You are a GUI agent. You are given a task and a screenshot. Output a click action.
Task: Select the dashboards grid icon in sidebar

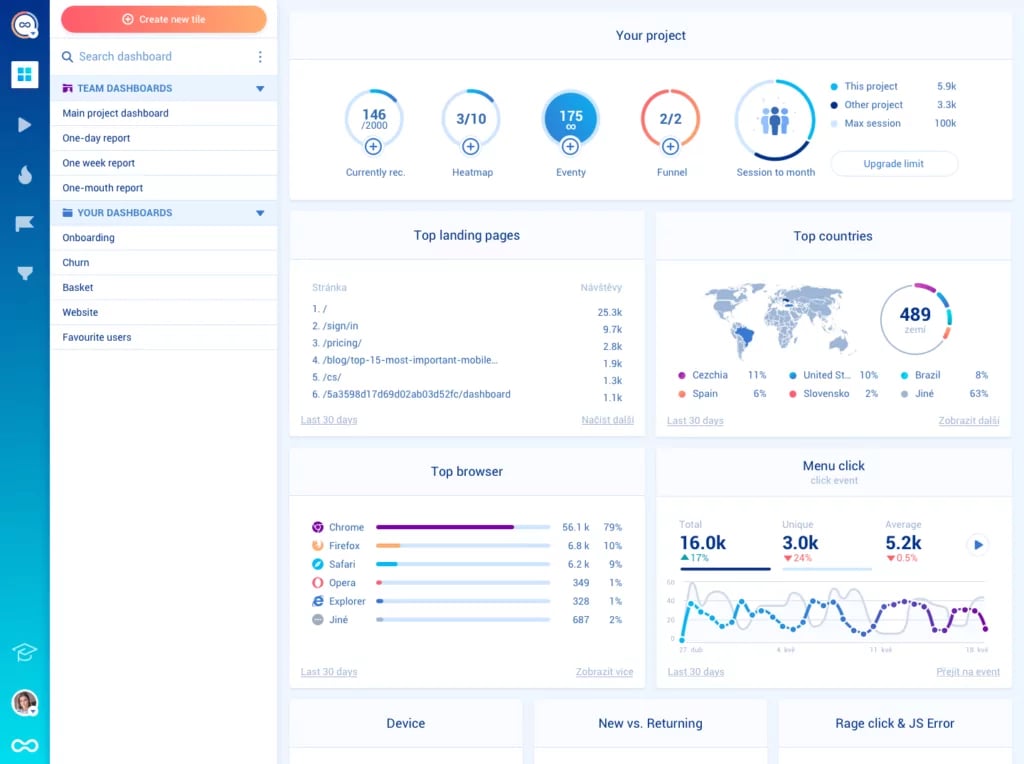point(23,74)
